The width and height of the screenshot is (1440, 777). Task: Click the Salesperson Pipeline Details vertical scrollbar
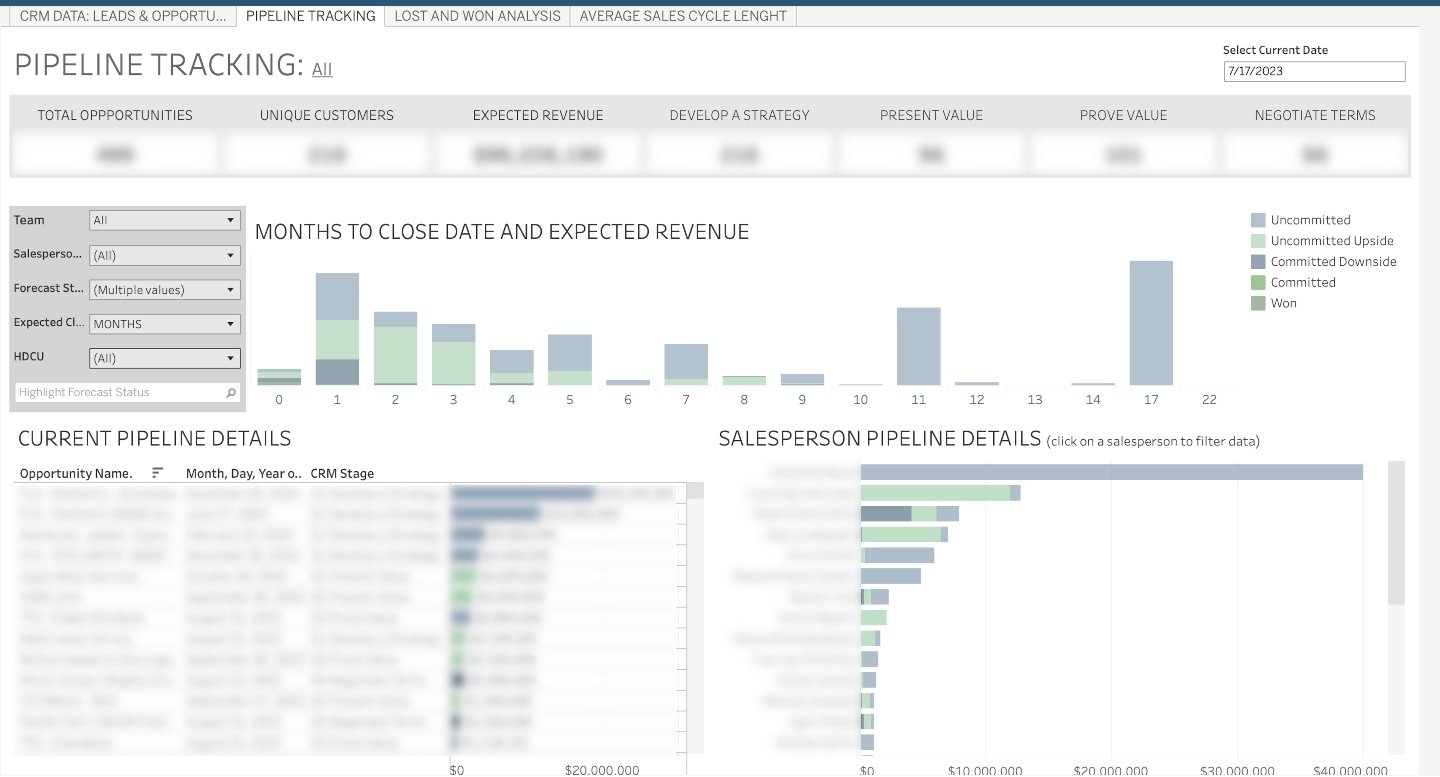(x=1396, y=532)
